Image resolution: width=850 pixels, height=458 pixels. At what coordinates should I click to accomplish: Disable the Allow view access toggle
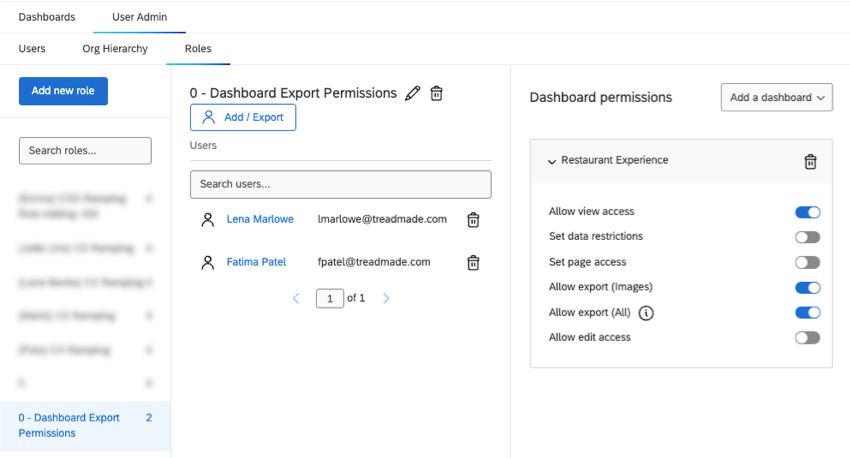807,212
